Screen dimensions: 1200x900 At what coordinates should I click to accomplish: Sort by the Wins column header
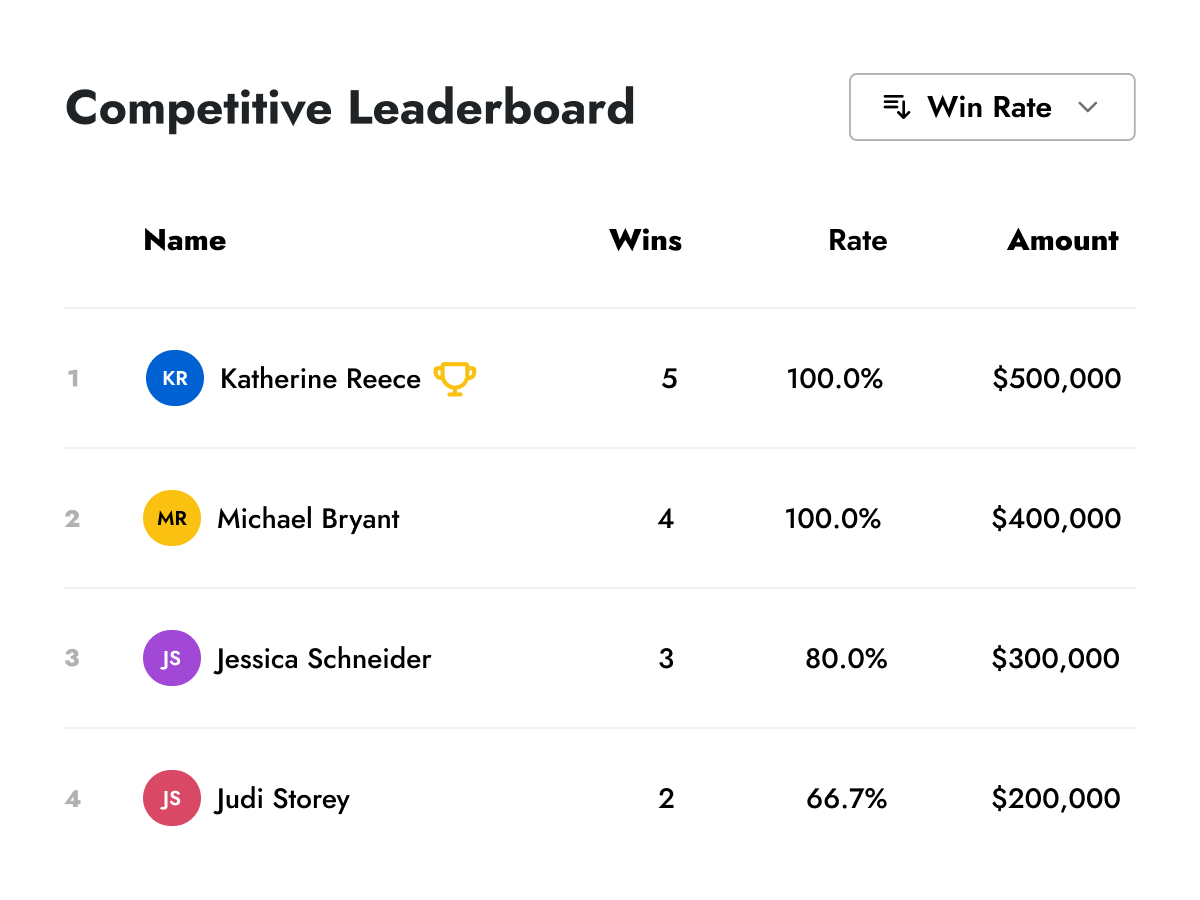(645, 241)
